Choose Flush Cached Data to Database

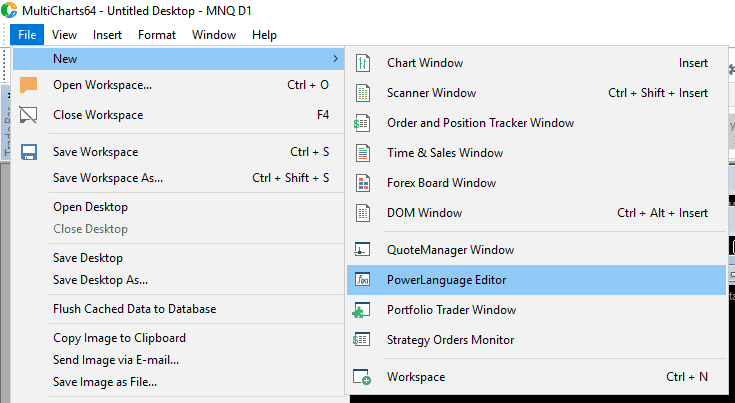179,309
